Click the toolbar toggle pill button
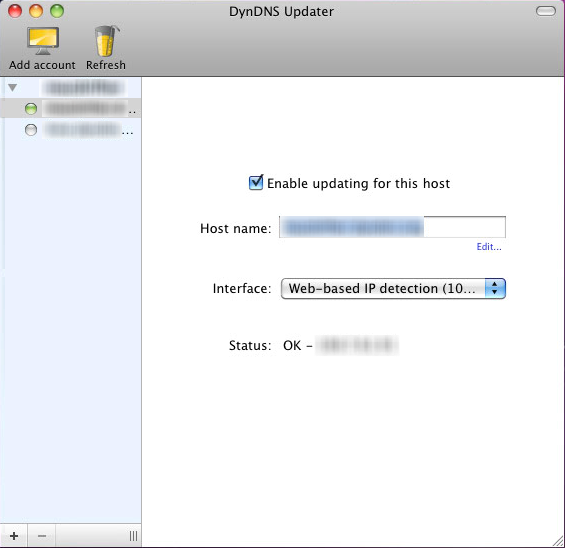 pos(546,11)
